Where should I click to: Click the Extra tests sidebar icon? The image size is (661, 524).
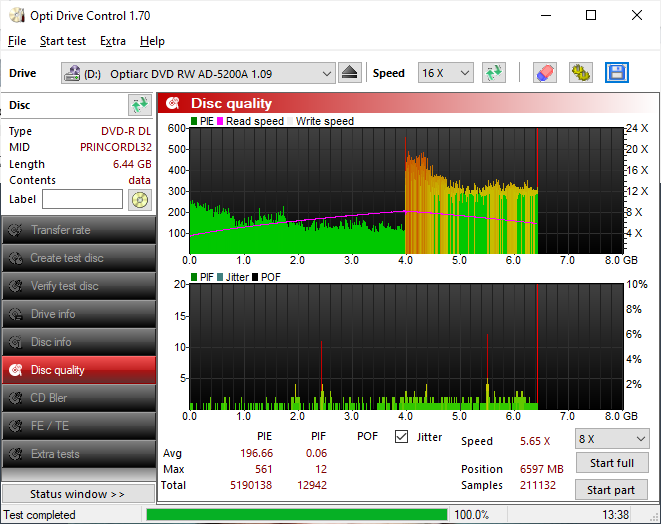15,454
